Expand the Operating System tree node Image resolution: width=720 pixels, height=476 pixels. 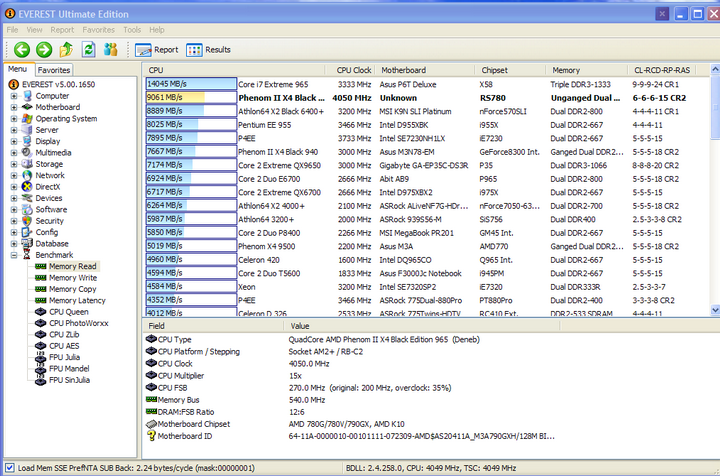pyautogui.click(x=14, y=119)
